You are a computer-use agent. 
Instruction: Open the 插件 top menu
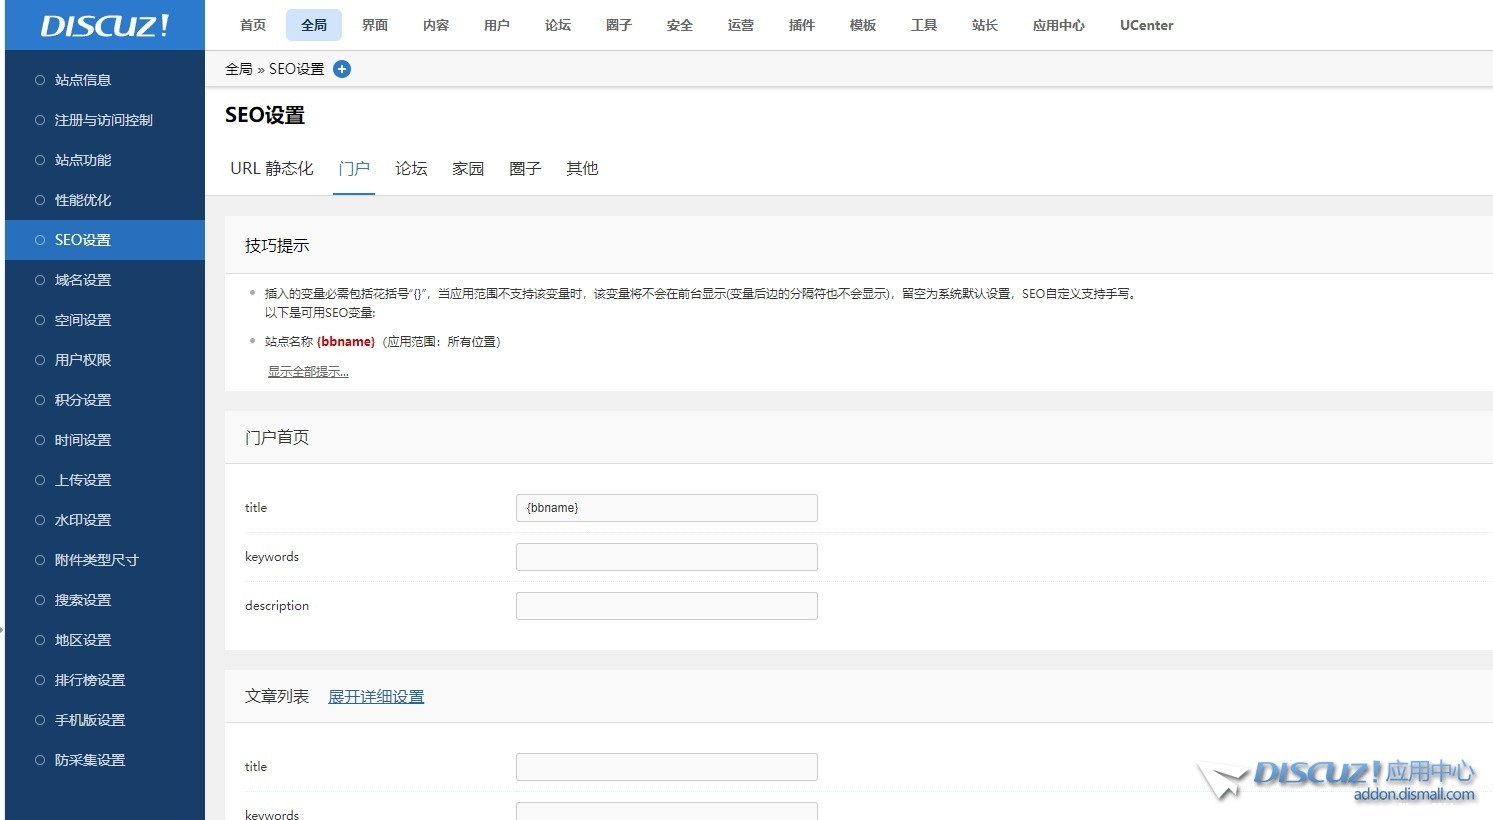802,25
